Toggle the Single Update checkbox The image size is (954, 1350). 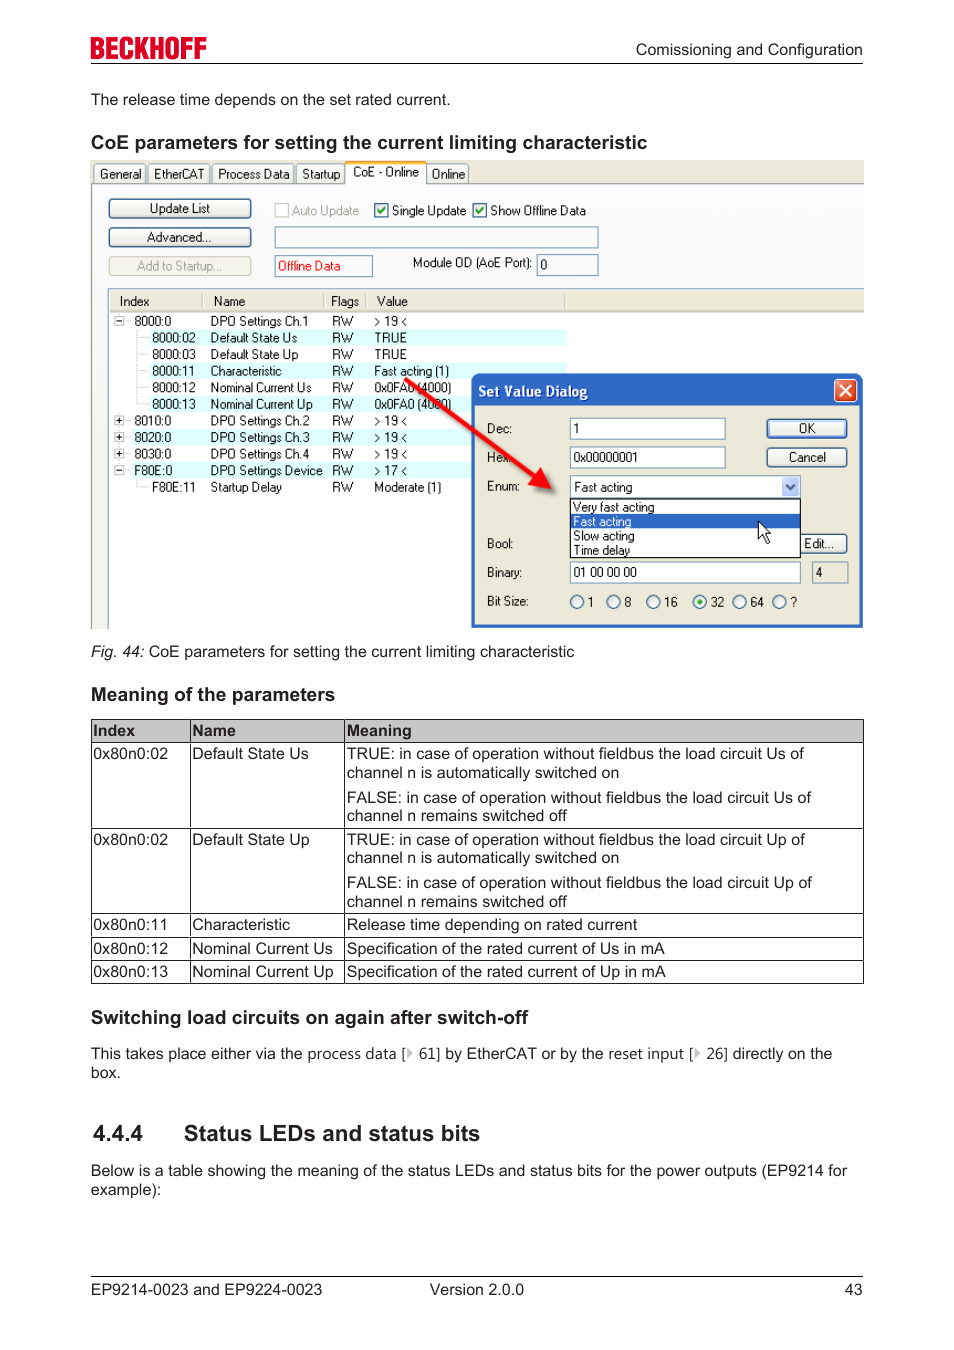click(x=381, y=210)
